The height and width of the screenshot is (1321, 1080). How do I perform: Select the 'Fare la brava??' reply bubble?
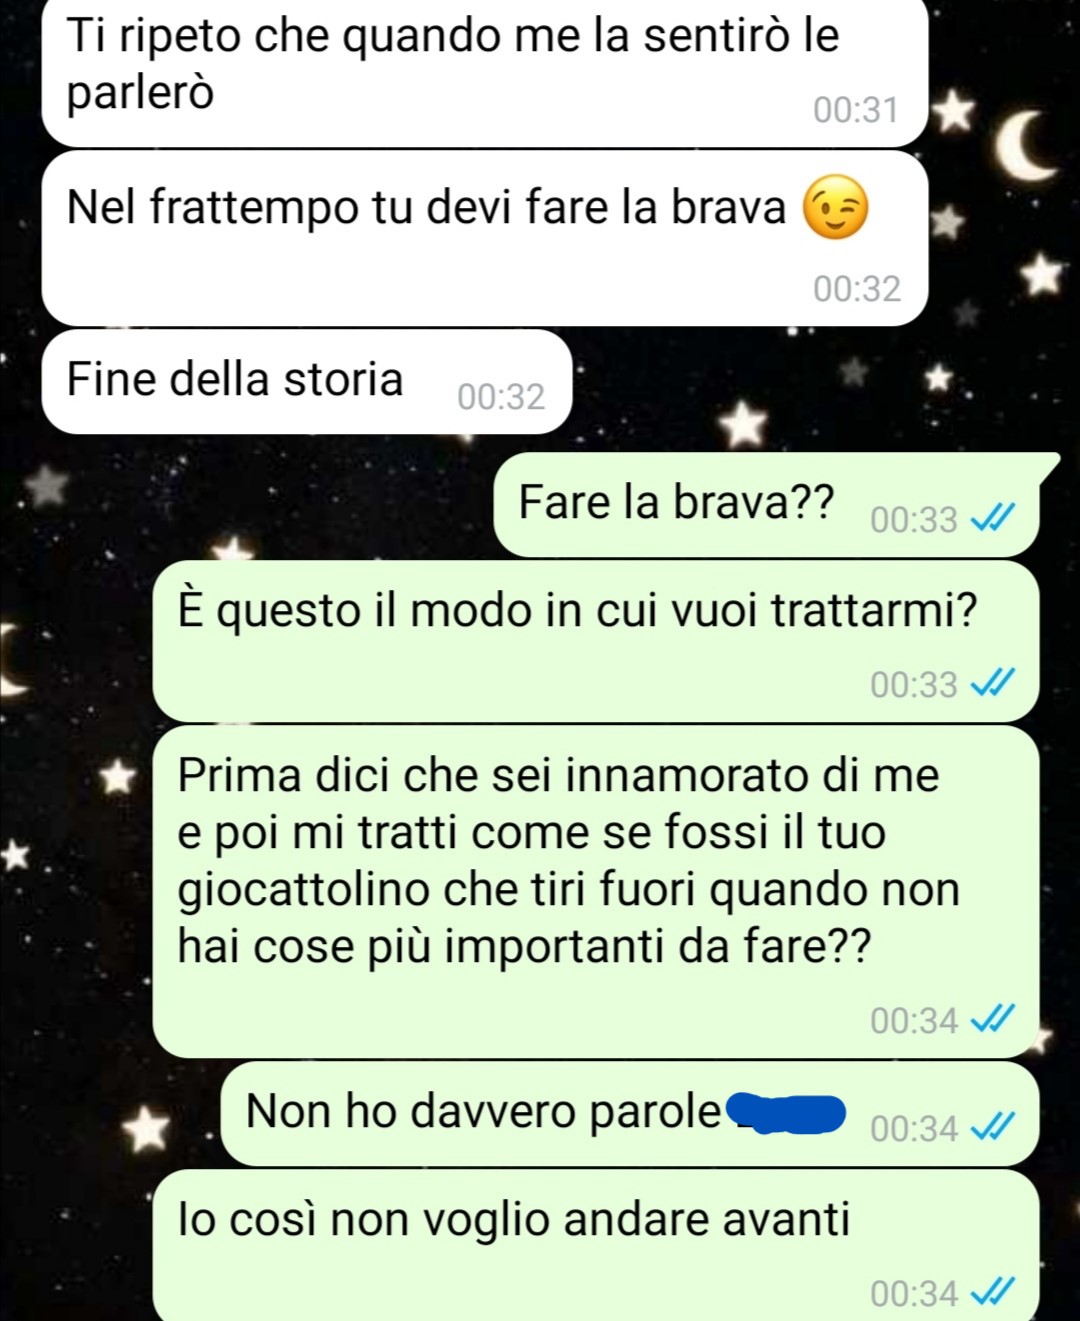[769, 504]
